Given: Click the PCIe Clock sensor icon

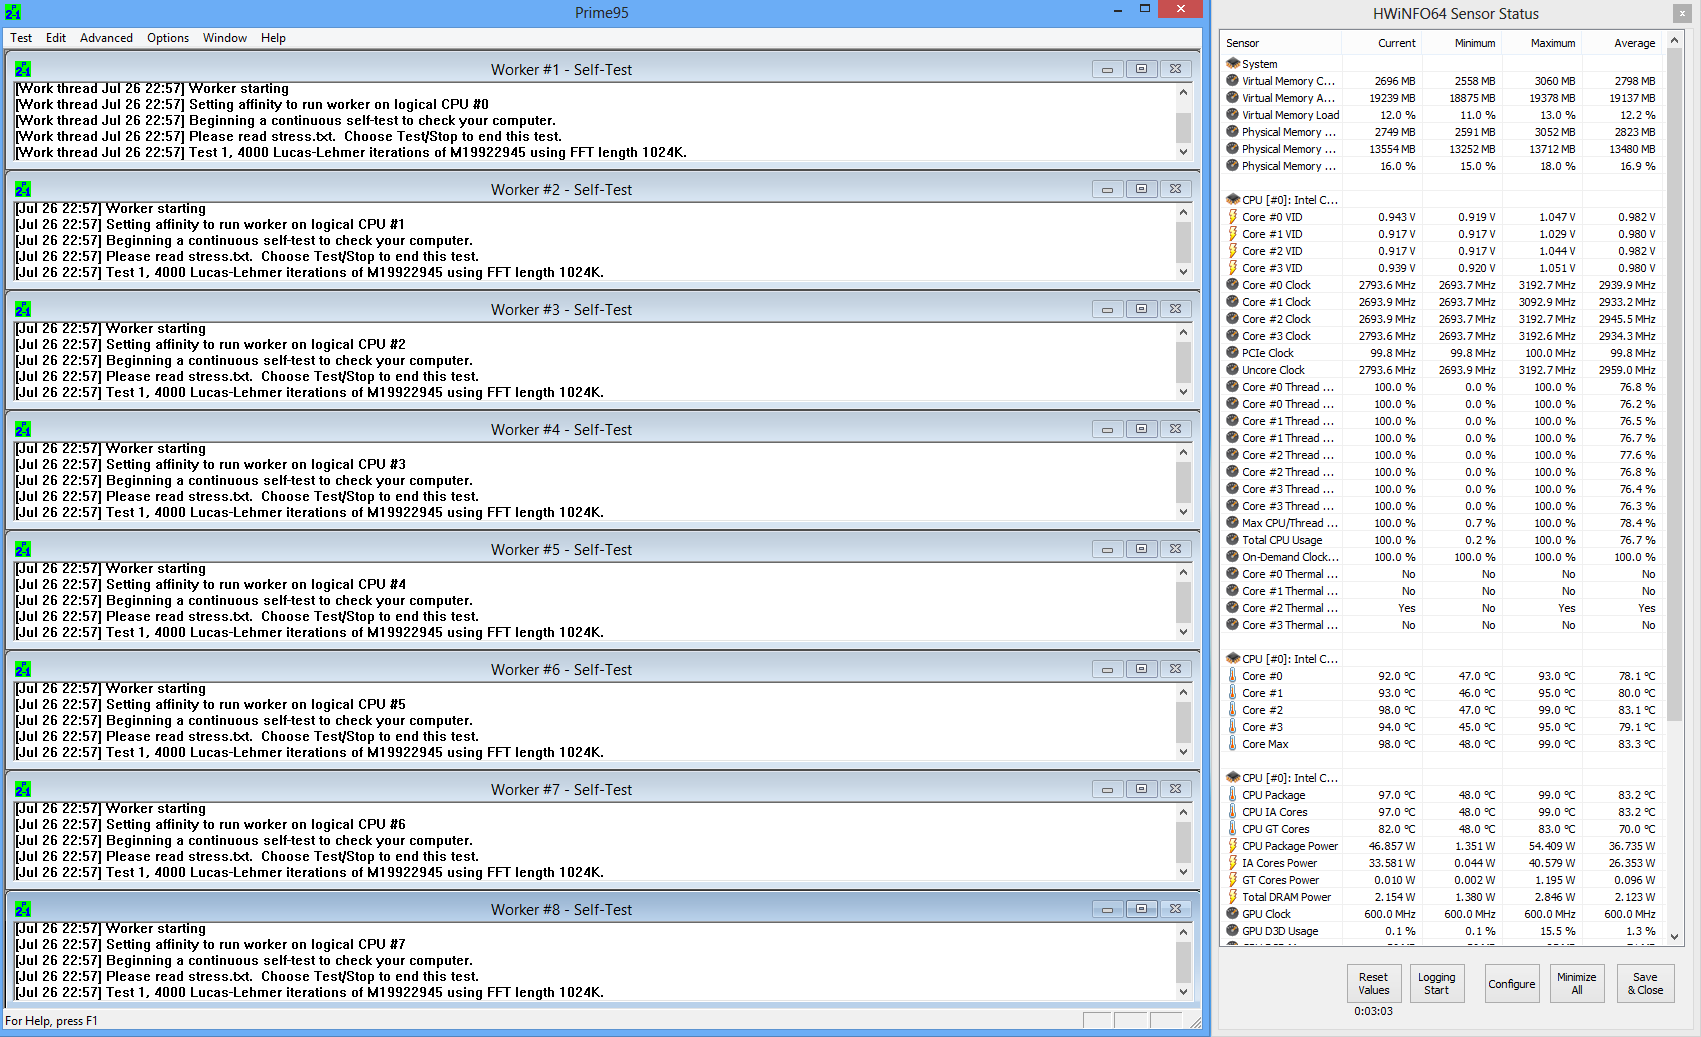Looking at the screenshot, I should click(x=1232, y=352).
